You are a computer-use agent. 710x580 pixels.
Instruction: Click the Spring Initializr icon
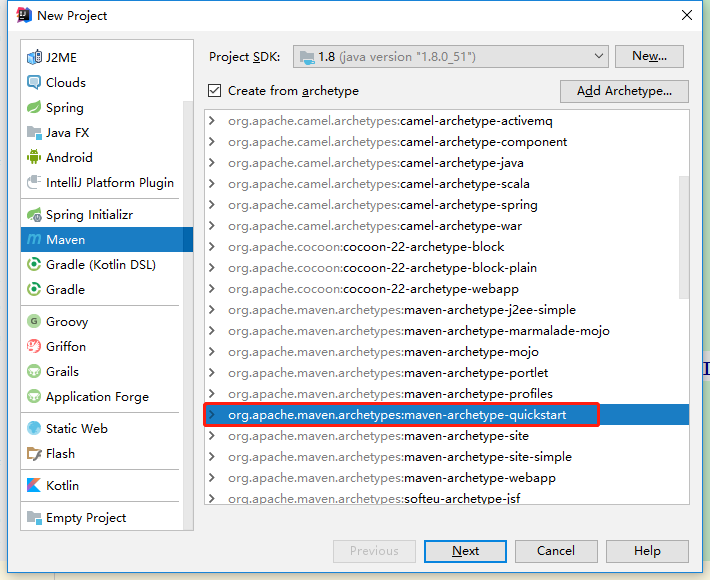(34, 215)
